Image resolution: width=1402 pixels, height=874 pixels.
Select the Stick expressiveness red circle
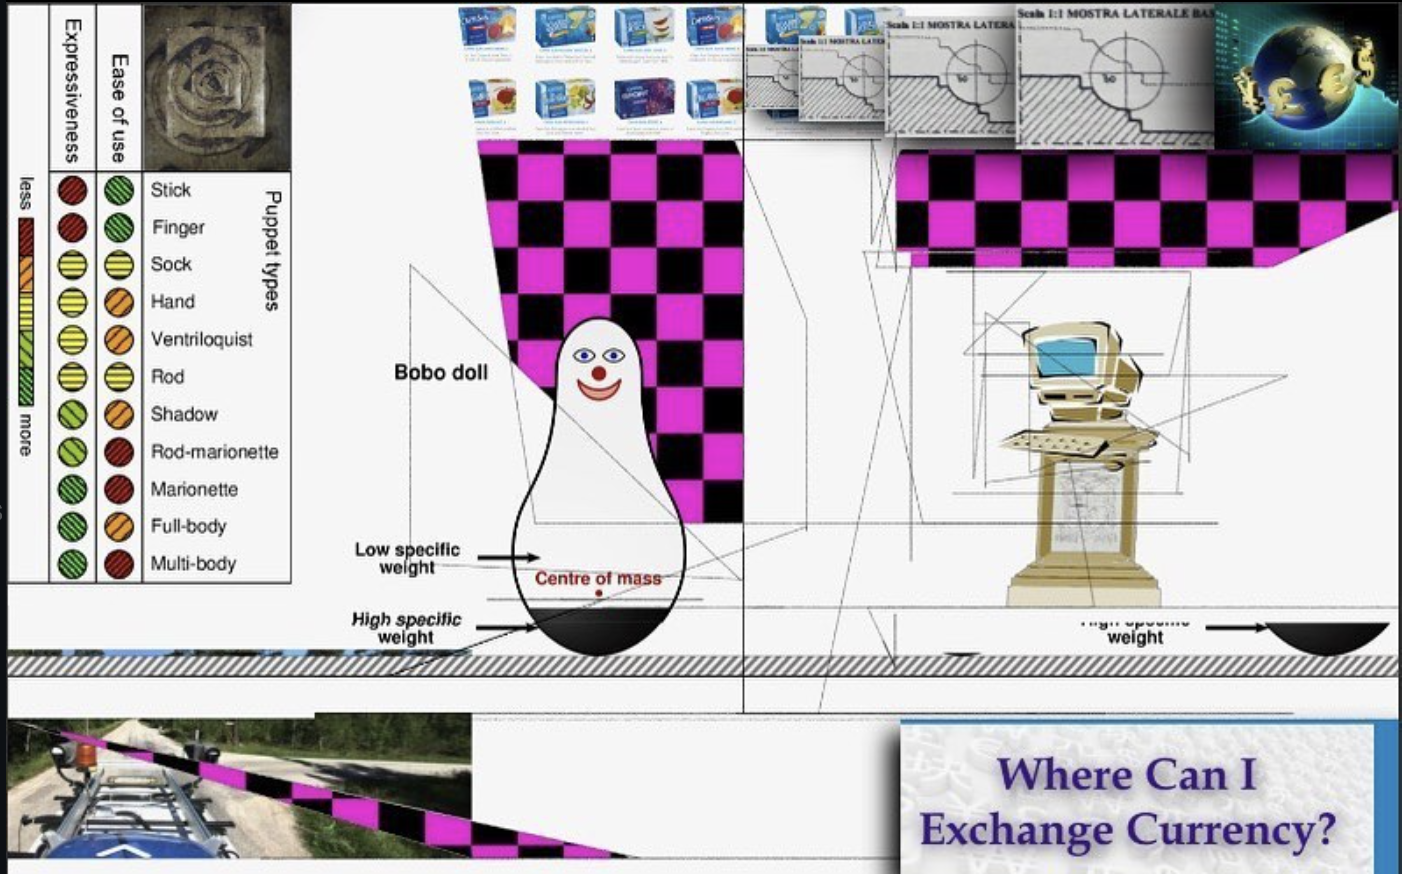(x=72, y=190)
